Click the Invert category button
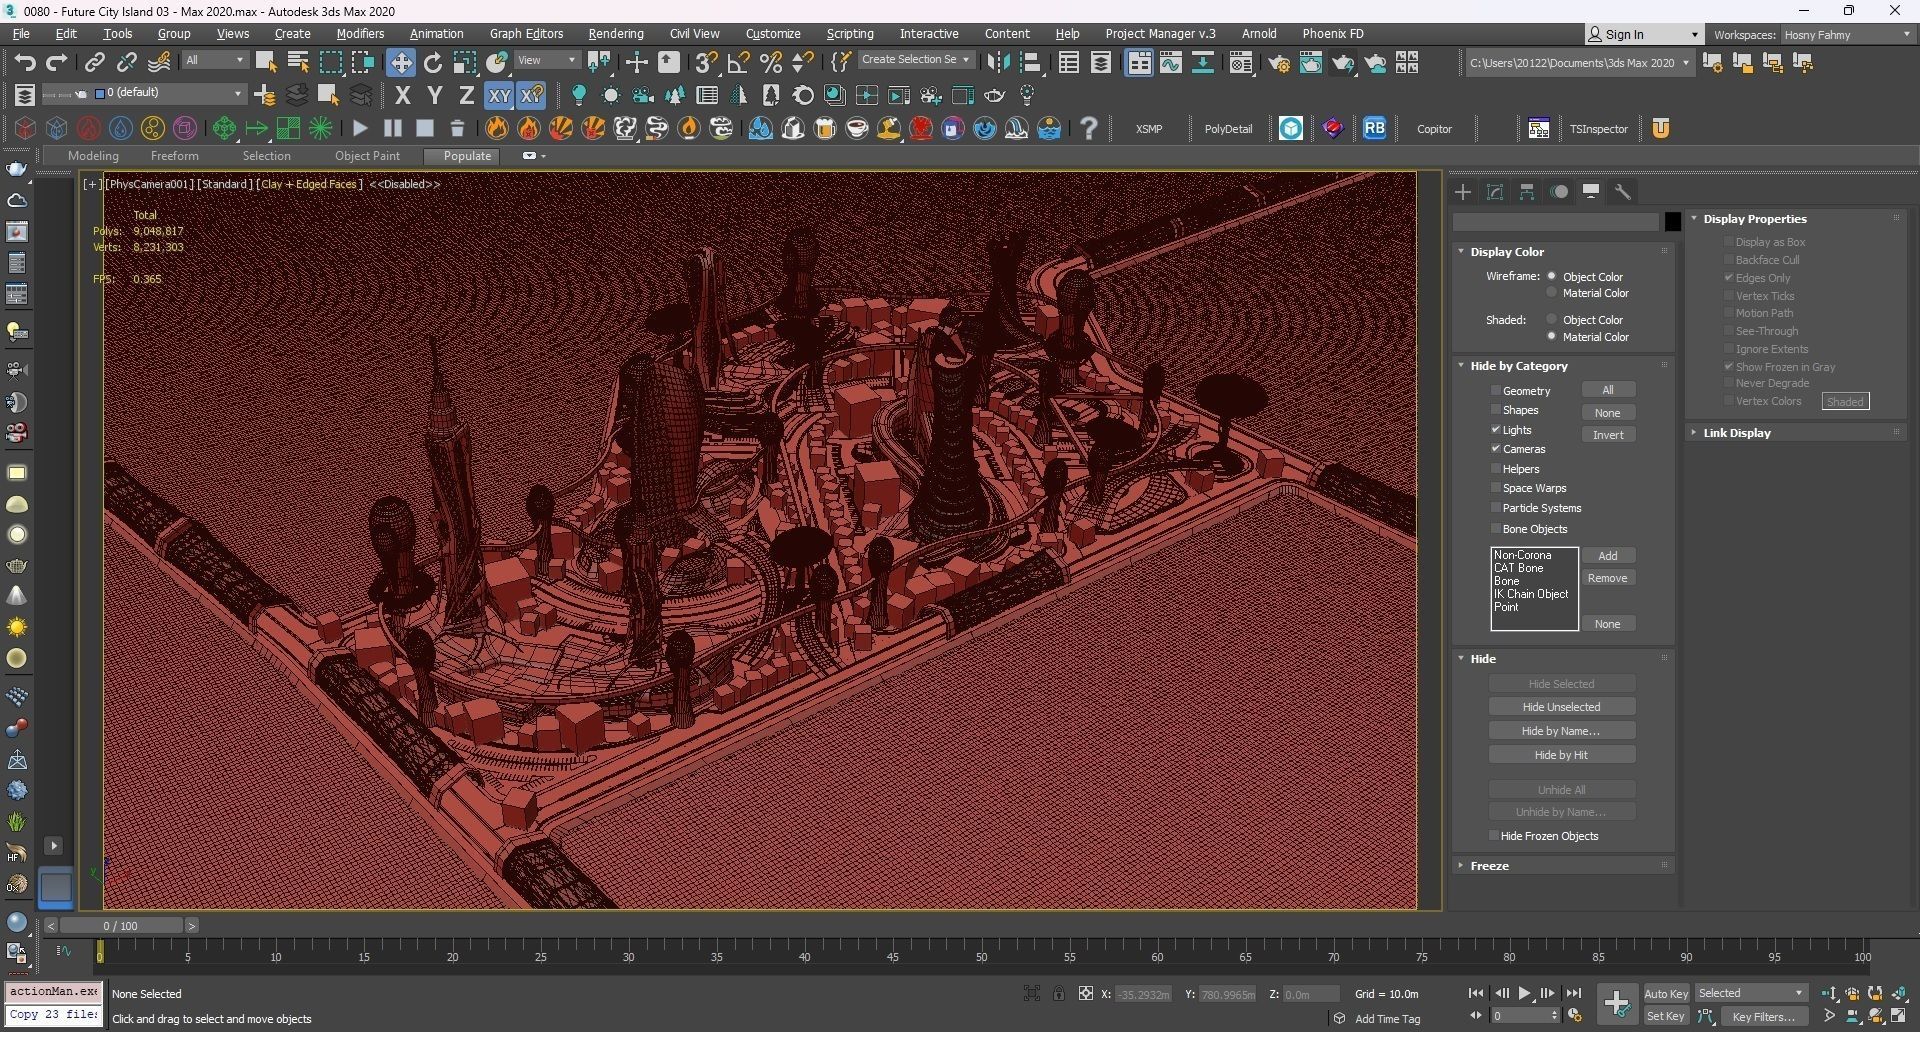Image resolution: width=1920 pixels, height=1040 pixels. [x=1608, y=435]
